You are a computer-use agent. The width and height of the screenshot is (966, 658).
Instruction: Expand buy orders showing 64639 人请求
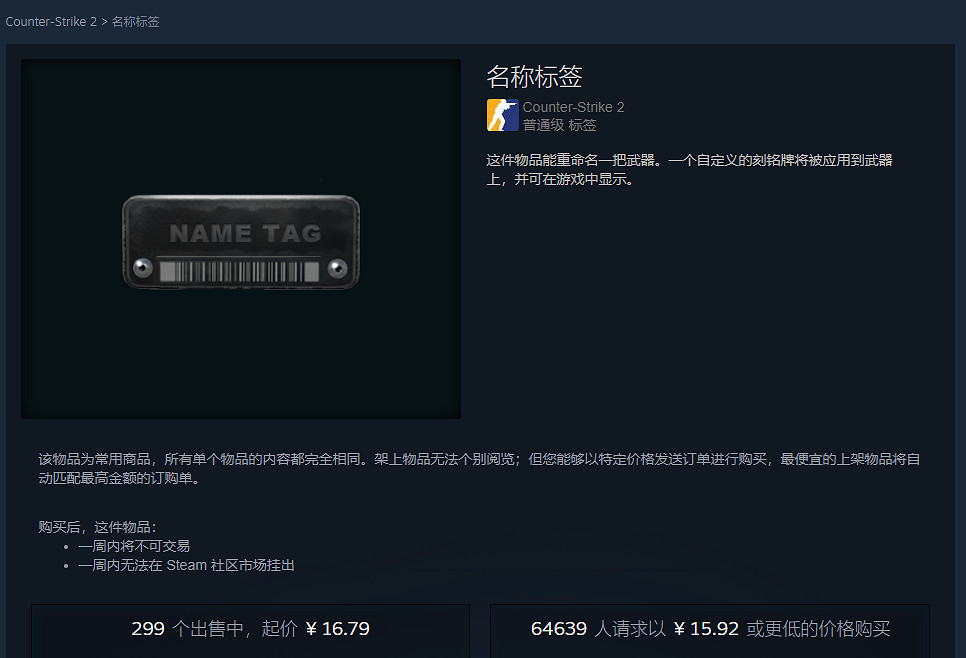click(714, 628)
